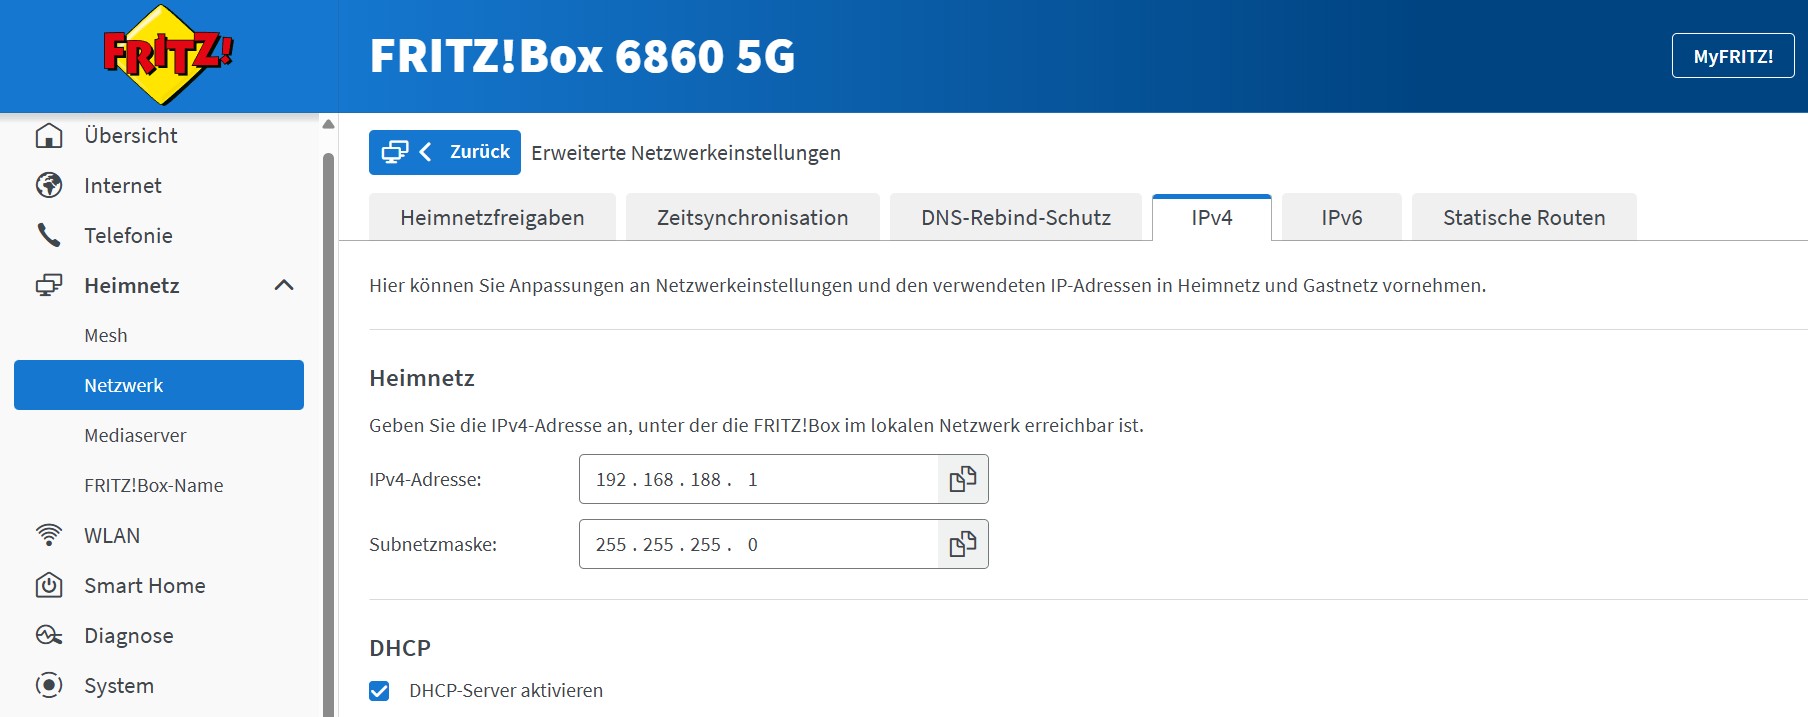The width and height of the screenshot is (1808, 717).
Task: Click the WLAN wifi icon
Action: [x=49, y=536]
